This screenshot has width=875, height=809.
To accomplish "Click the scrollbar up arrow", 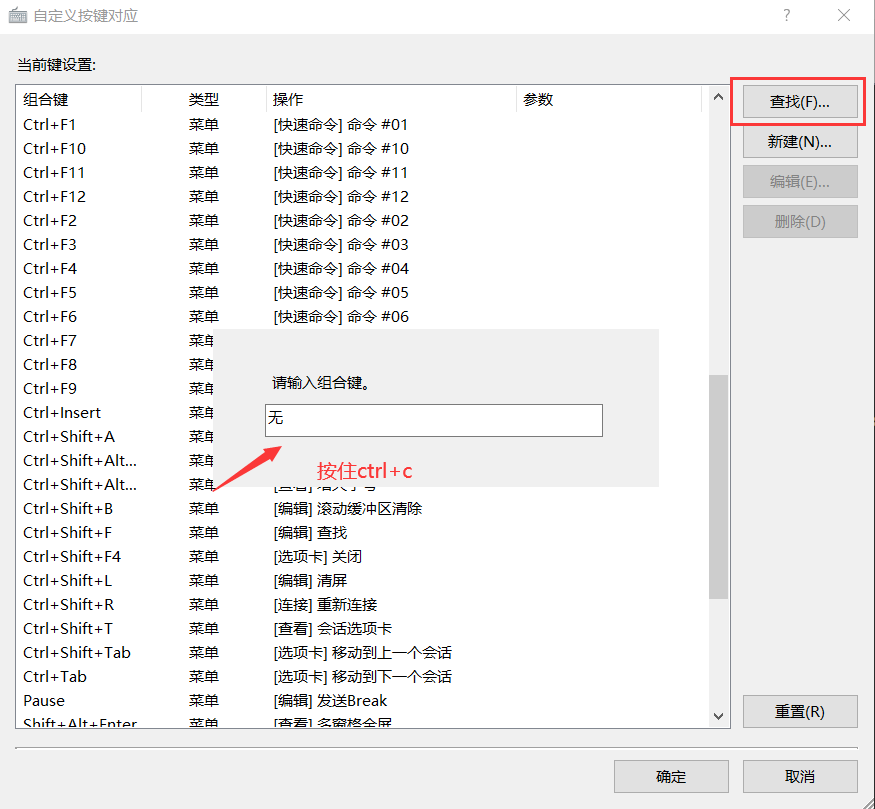I will click(718, 97).
